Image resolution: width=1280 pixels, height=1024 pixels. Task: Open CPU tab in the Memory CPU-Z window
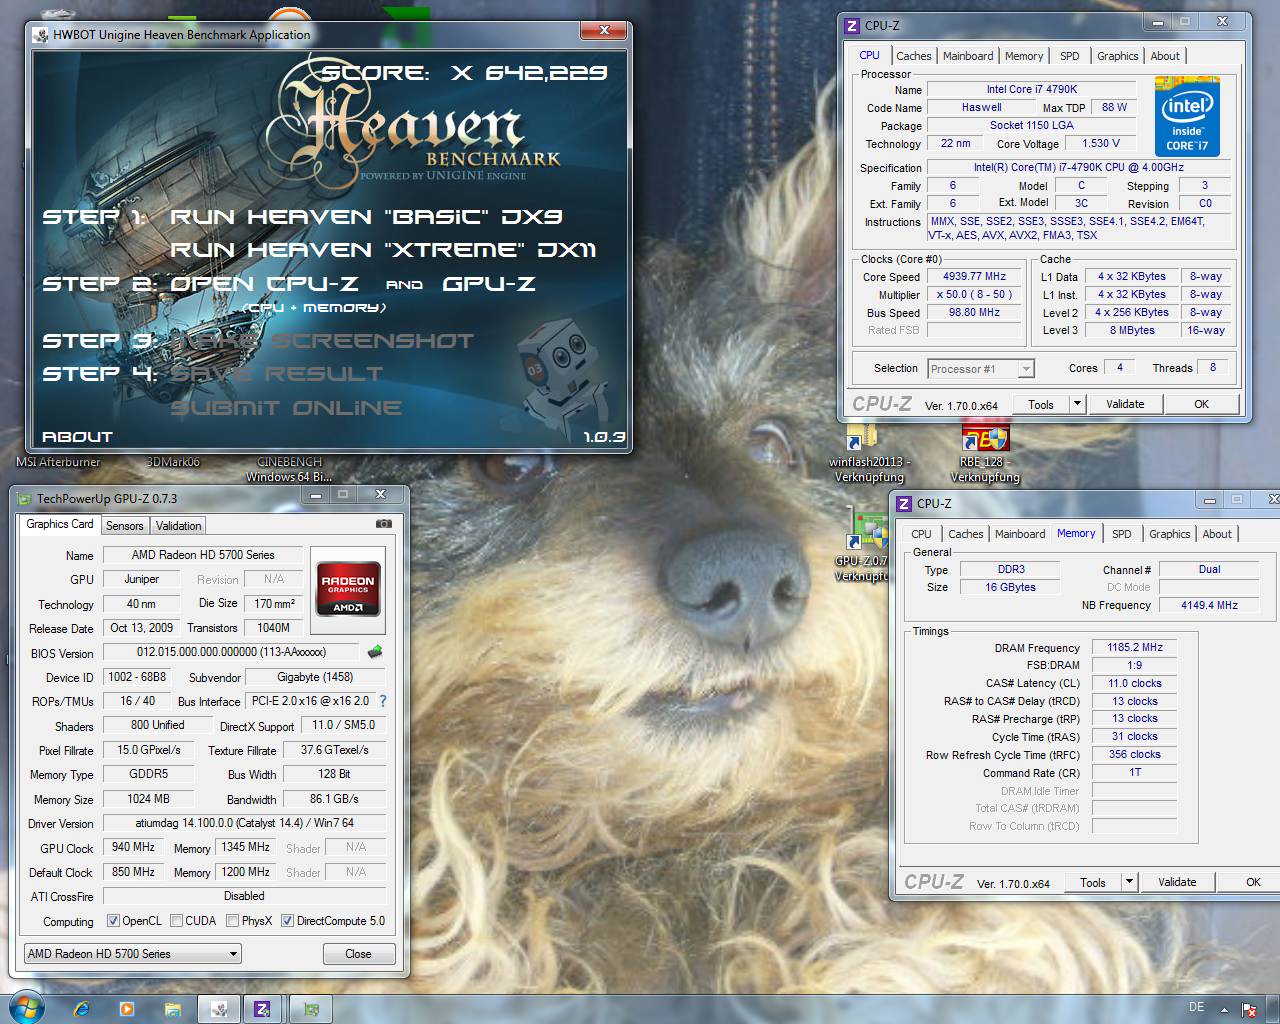(x=921, y=534)
